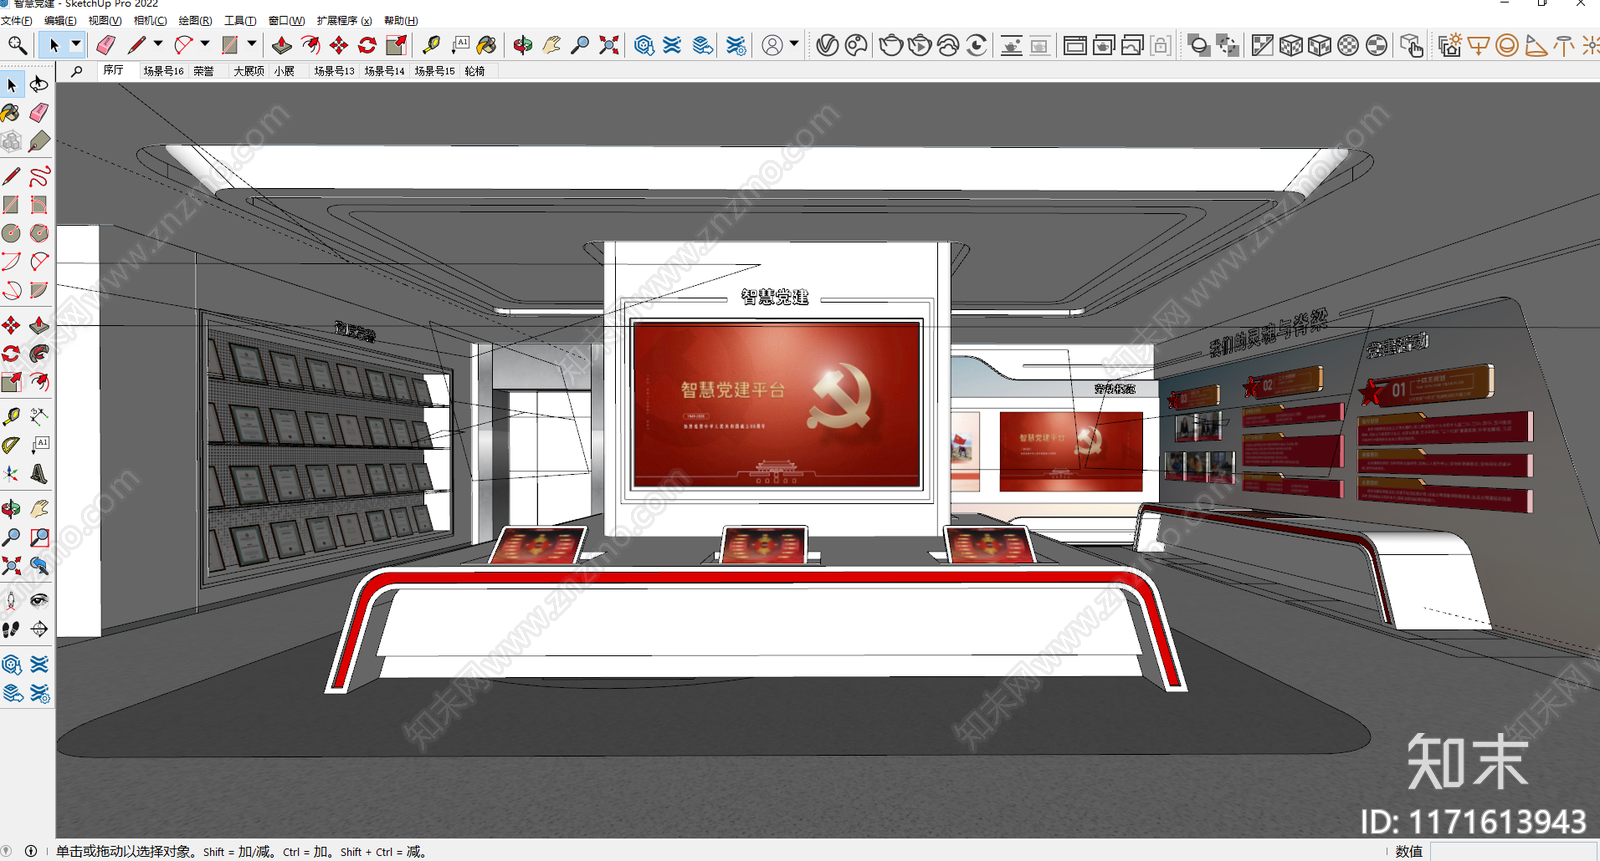Select the Move tool in top toolbar

339,45
